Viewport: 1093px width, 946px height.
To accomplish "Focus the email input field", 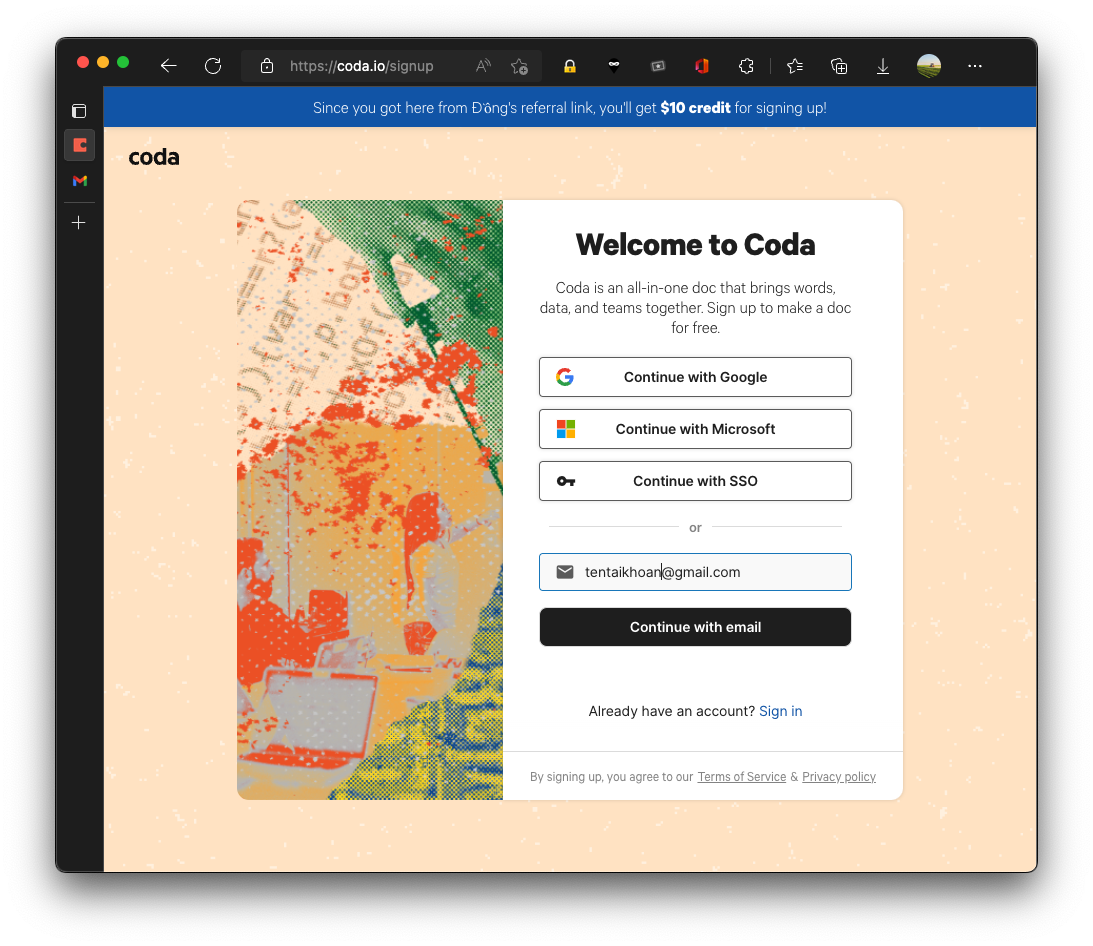I will (x=695, y=572).
